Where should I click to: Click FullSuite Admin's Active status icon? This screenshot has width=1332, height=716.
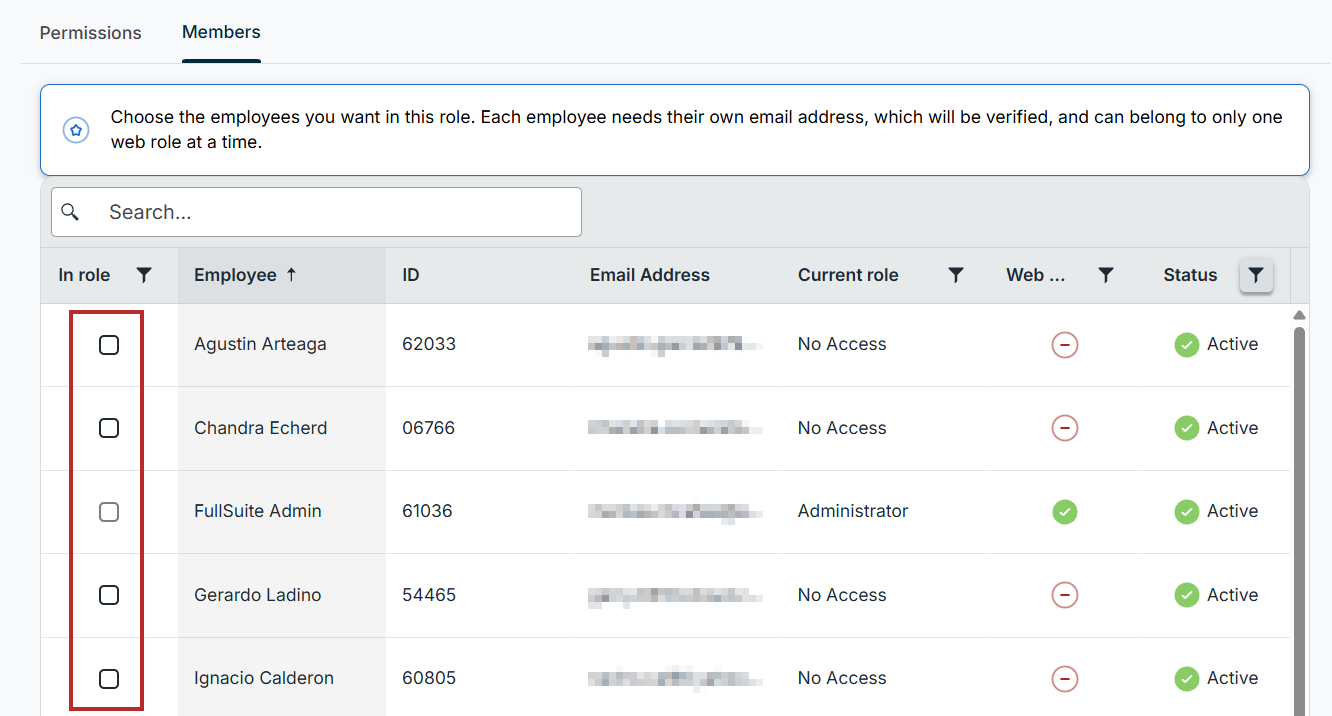1187,512
